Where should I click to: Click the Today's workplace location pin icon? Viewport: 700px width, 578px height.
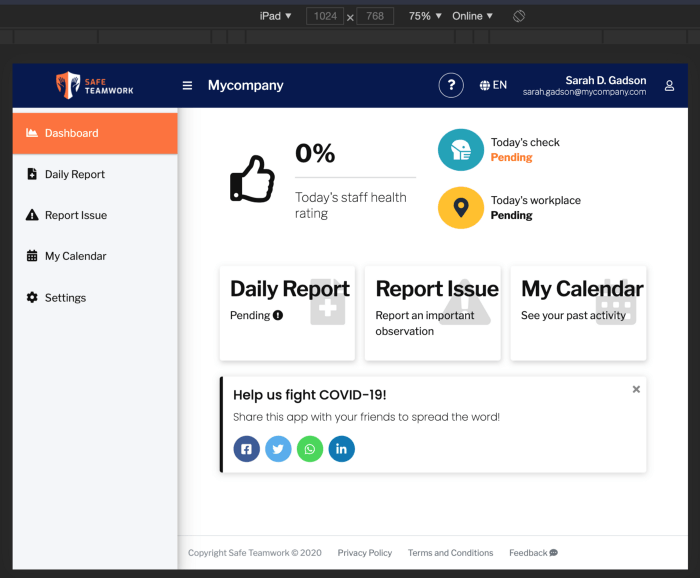pos(460,208)
